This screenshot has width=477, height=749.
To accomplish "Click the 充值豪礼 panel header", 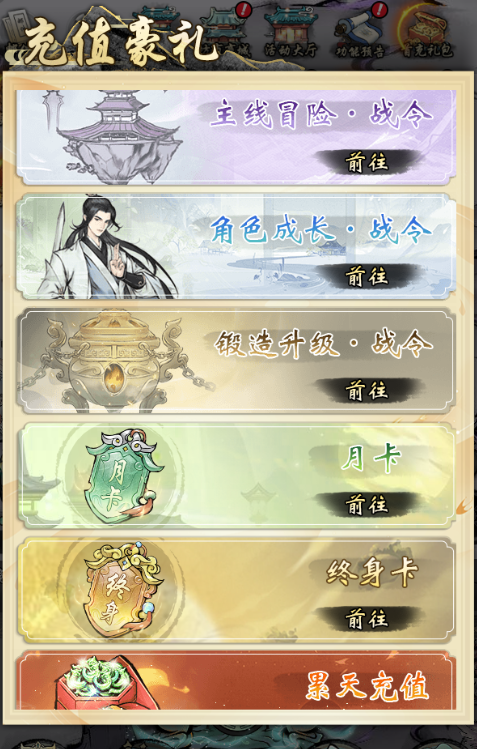I will (119, 42).
